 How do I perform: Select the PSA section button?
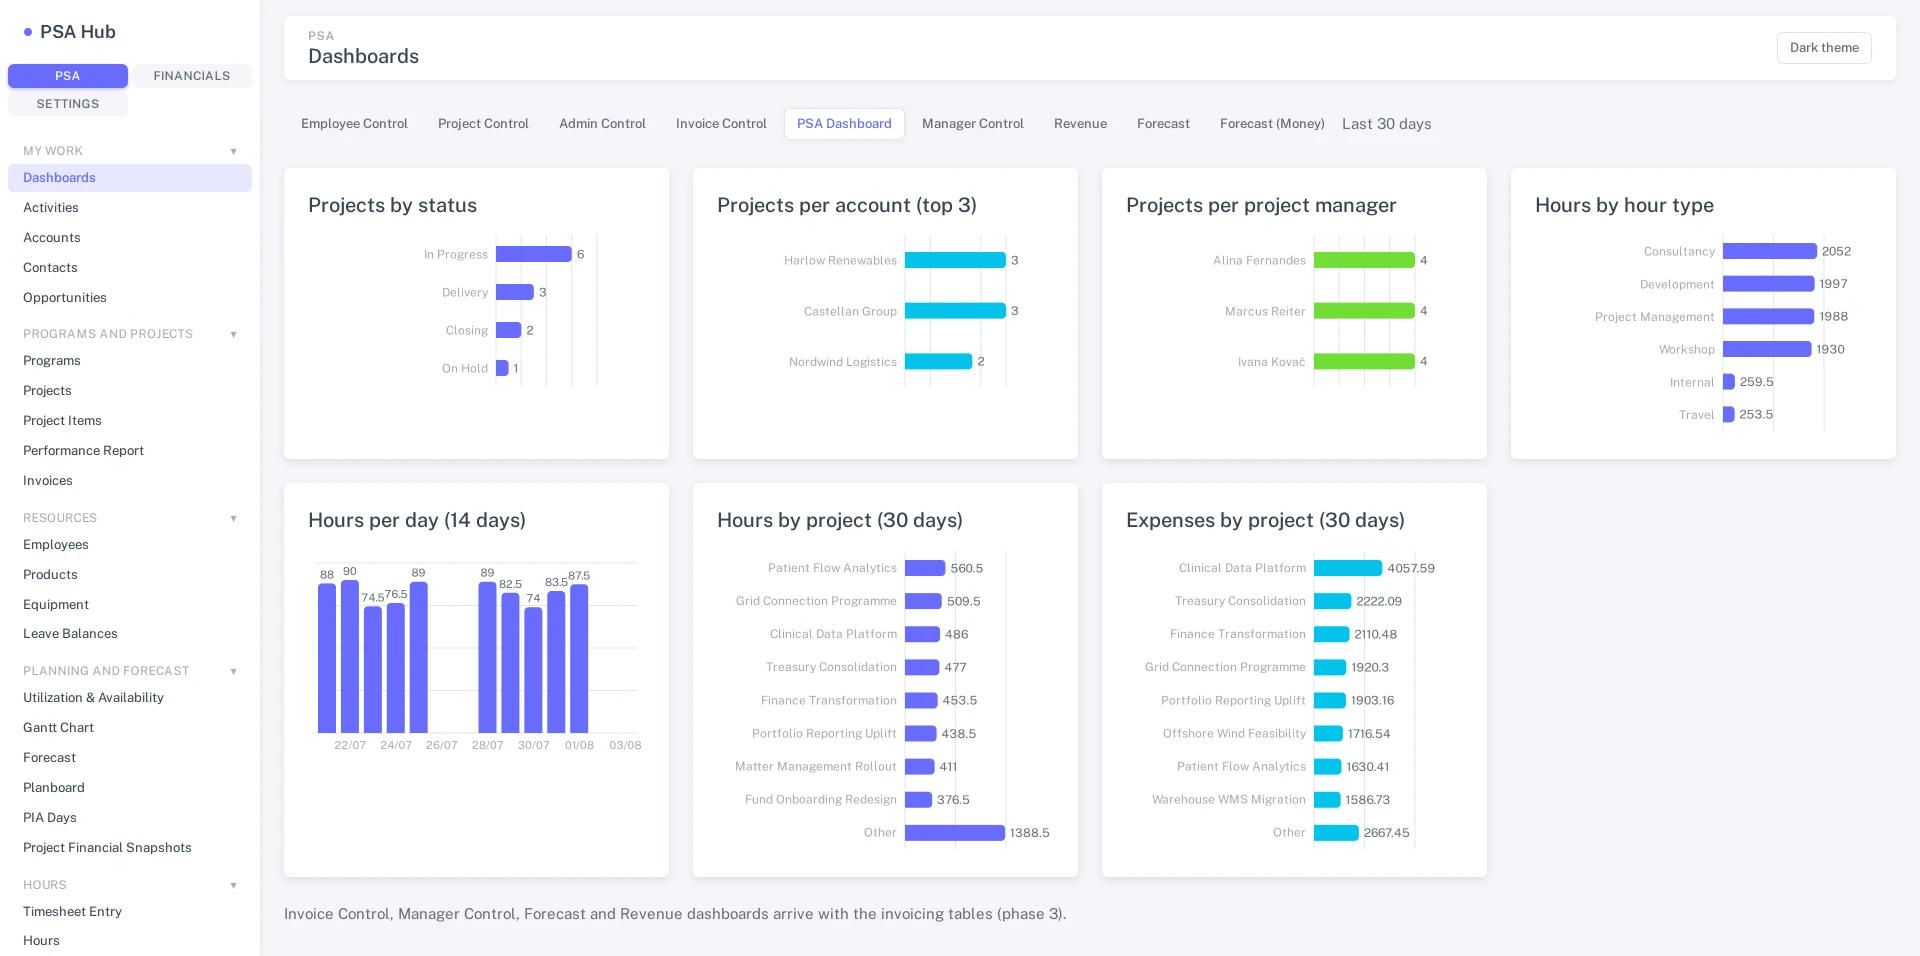(x=68, y=76)
